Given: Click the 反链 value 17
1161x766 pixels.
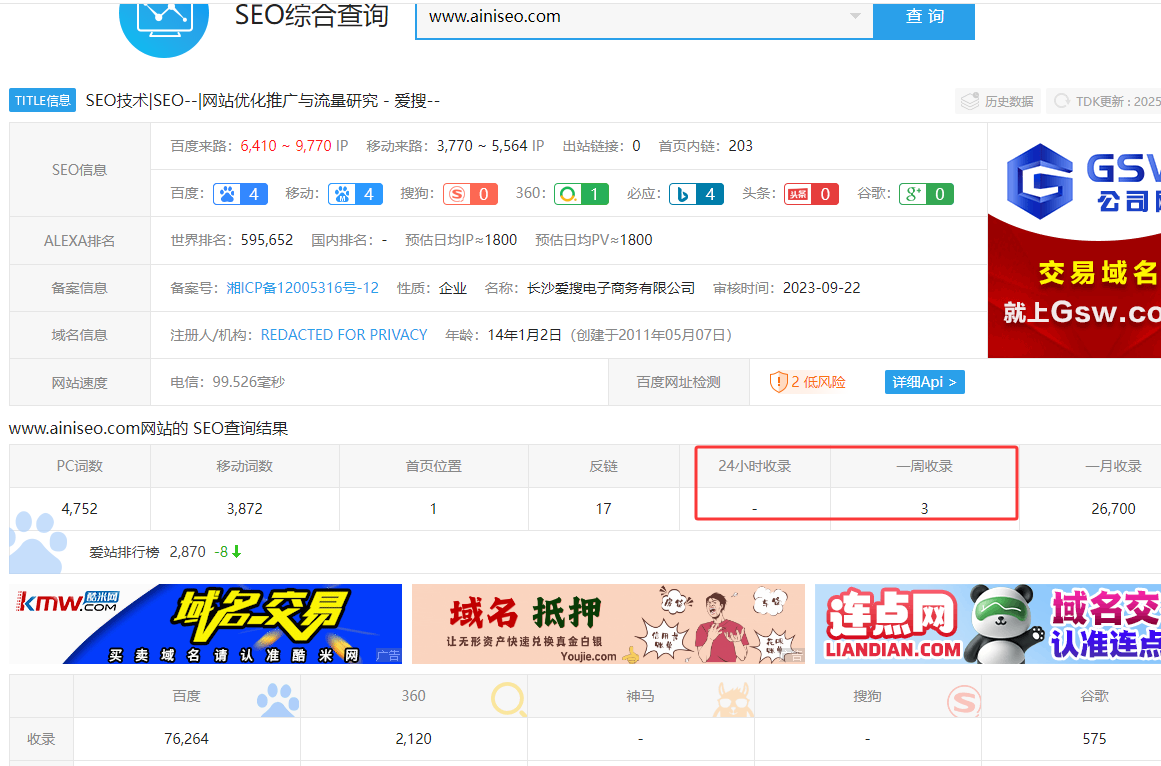Looking at the screenshot, I should 603,508.
